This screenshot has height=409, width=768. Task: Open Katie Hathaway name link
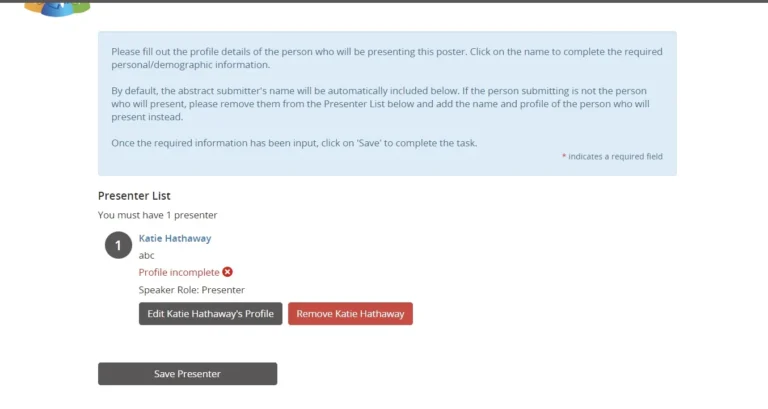tap(175, 238)
